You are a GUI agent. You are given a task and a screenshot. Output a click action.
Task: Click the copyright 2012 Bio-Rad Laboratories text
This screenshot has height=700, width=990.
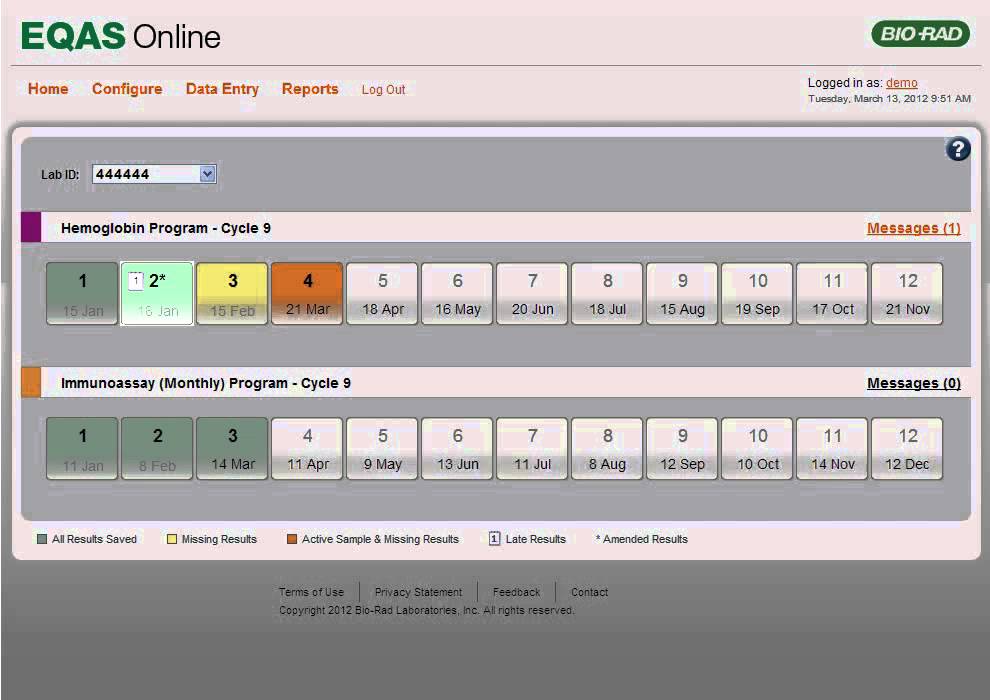427,610
